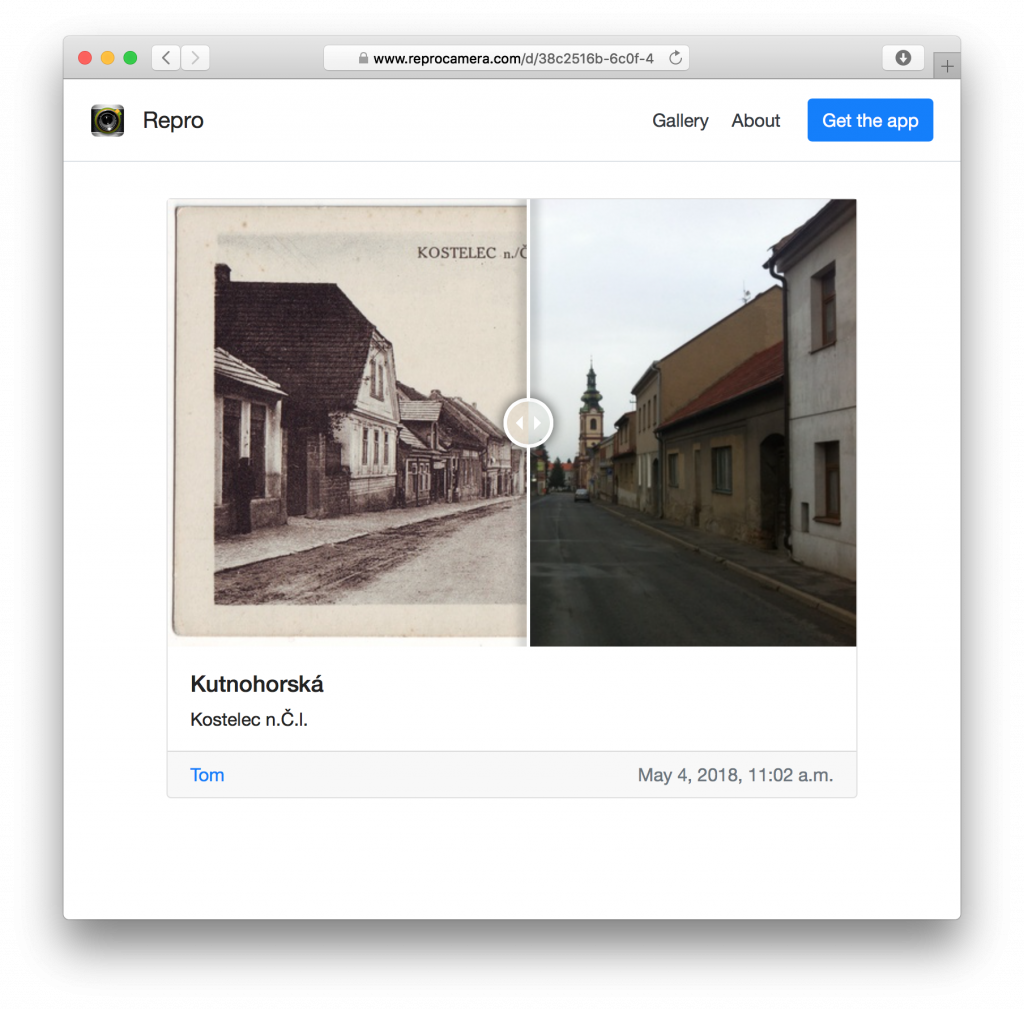Click the before/after comparison slider handle
This screenshot has height=1010, width=1024.
(x=528, y=423)
